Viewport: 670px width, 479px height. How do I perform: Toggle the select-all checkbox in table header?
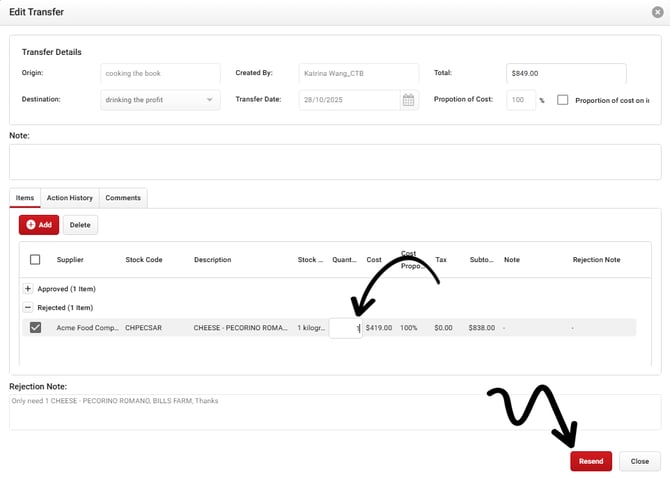tap(35, 260)
